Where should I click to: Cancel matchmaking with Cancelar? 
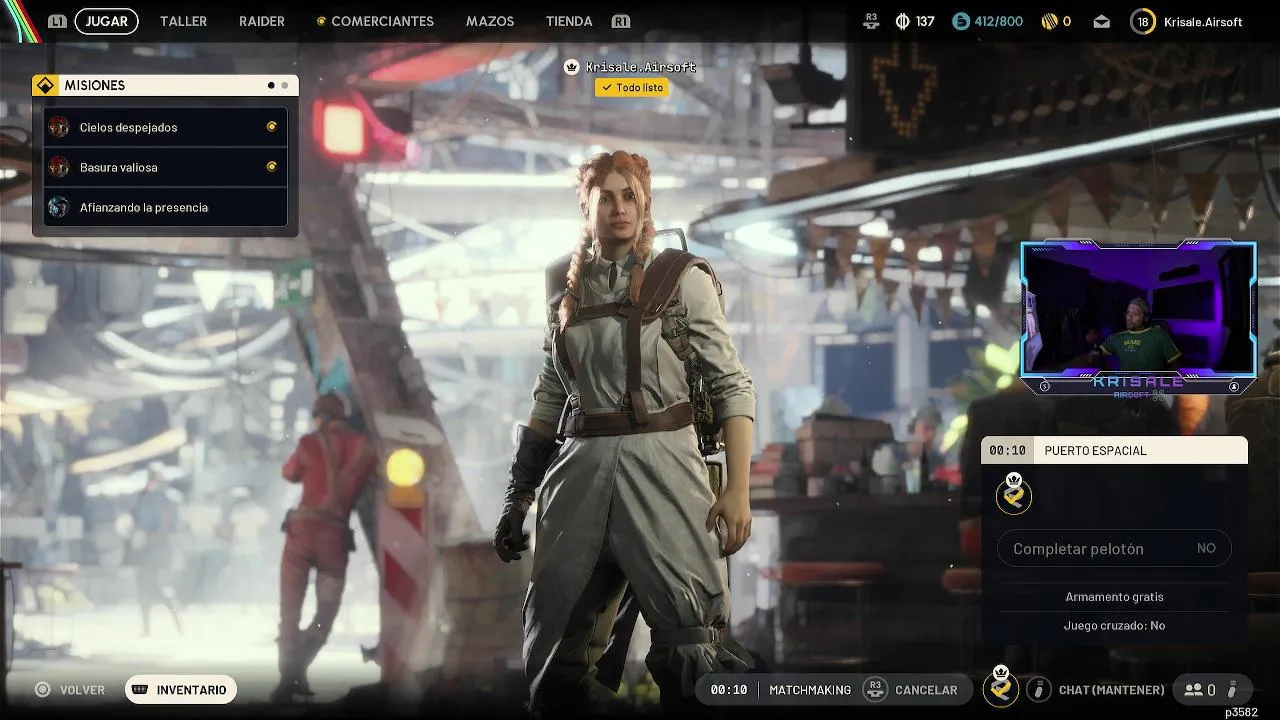pos(926,690)
